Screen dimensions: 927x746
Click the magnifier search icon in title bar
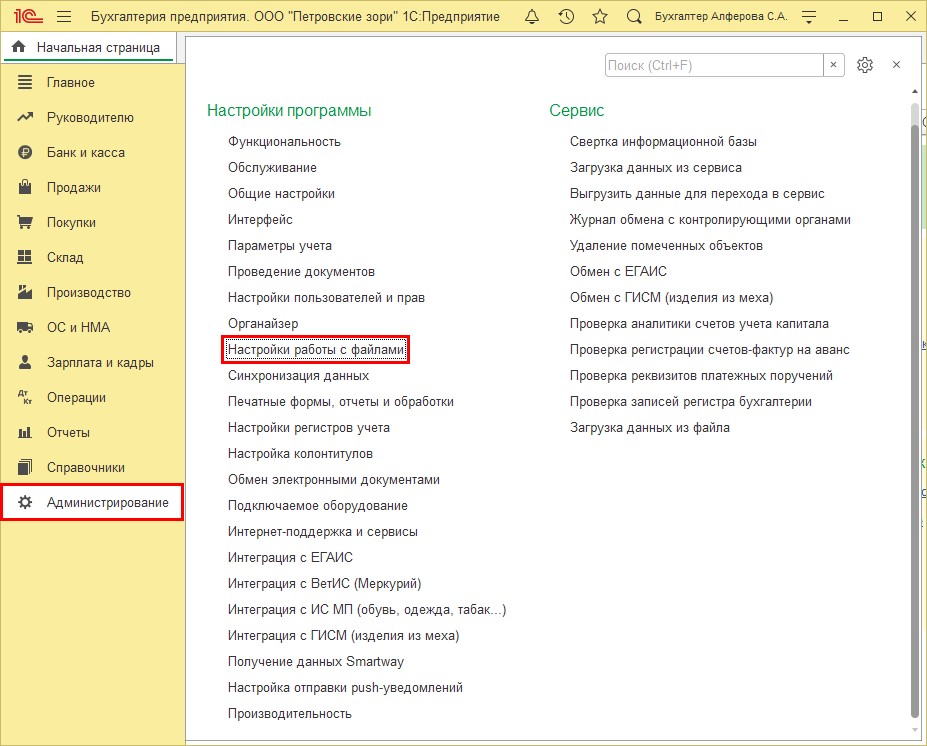(634, 17)
